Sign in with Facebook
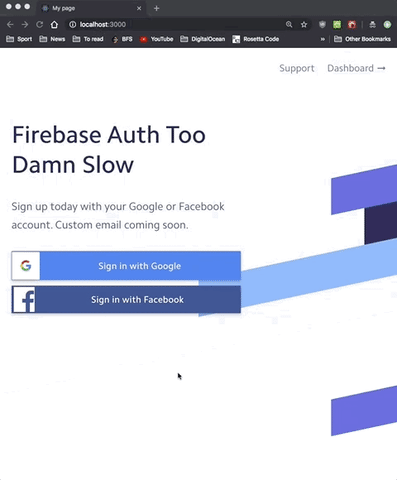This screenshot has height=480, width=397. coord(126,299)
